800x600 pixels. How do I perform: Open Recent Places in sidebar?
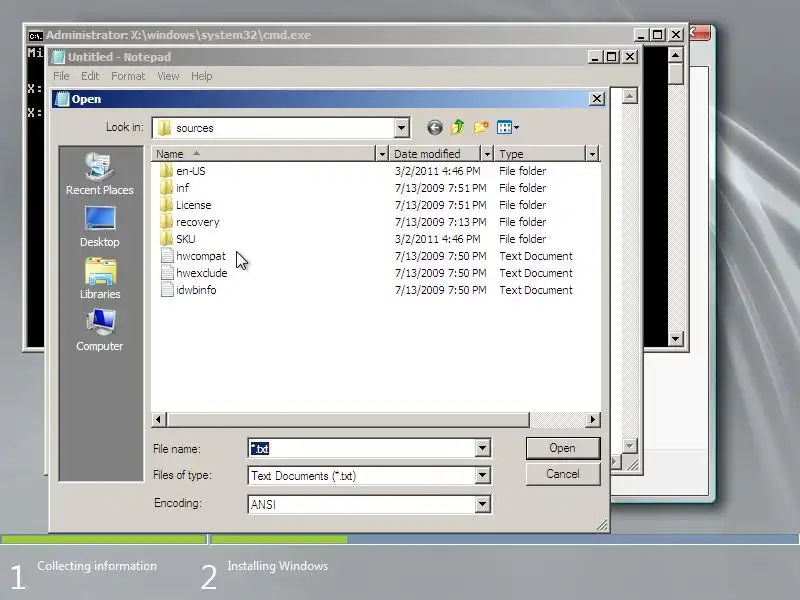point(99,174)
